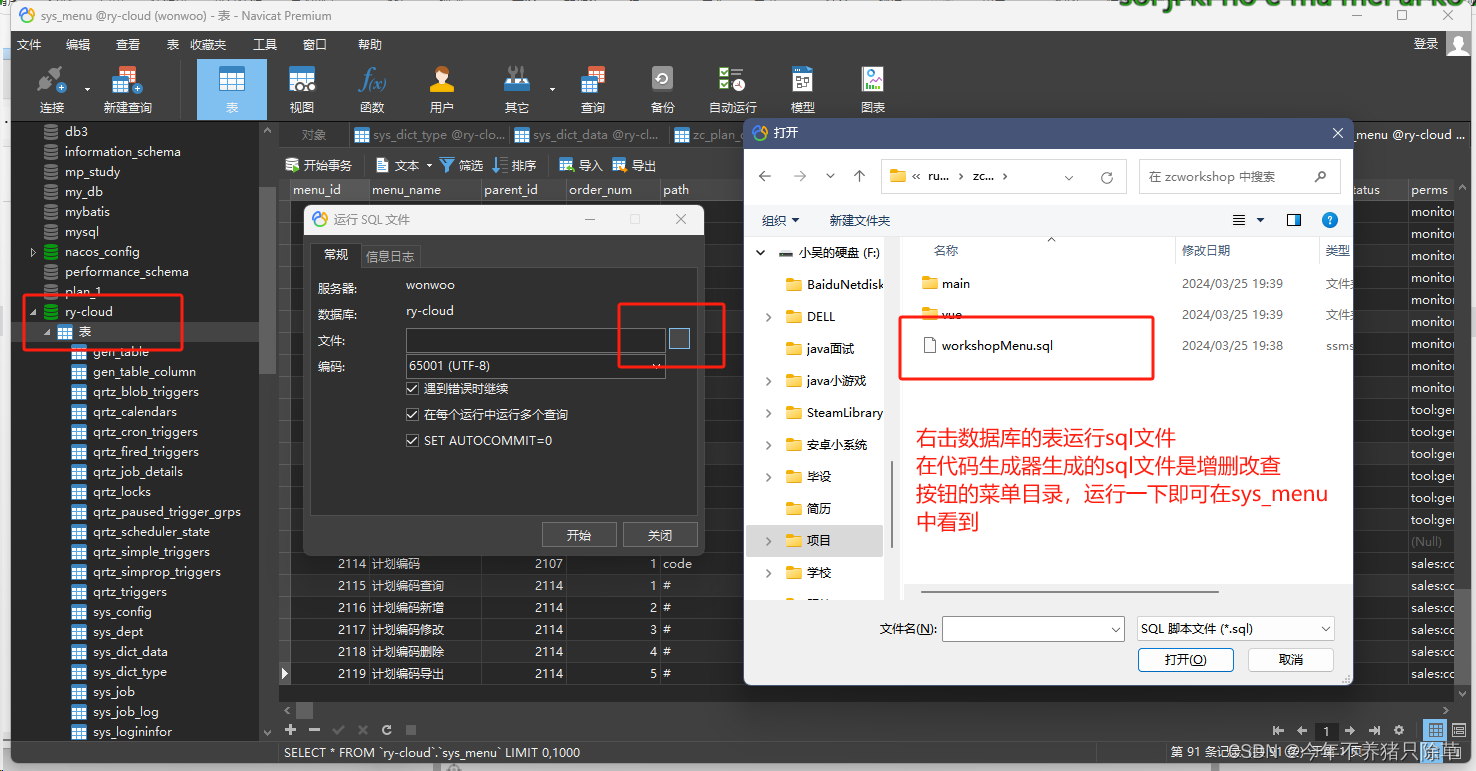Click refresh icon in grid bottom bar
This screenshot has width=1476, height=771.
(x=386, y=730)
